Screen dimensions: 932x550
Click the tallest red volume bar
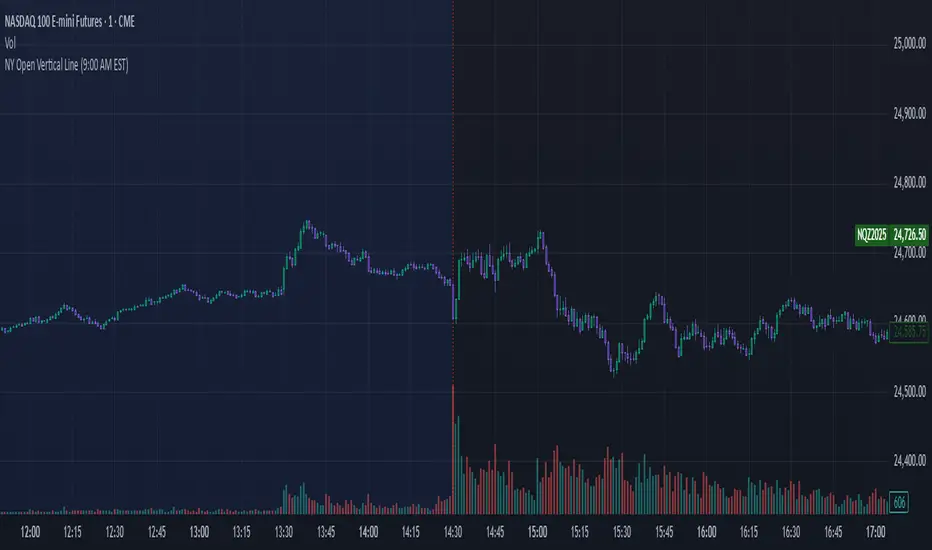pos(454,450)
